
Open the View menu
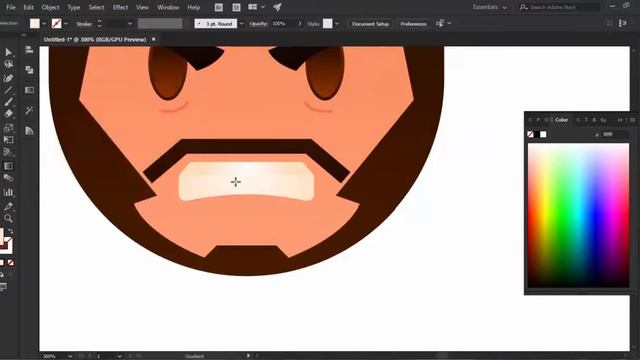(x=142, y=7)
